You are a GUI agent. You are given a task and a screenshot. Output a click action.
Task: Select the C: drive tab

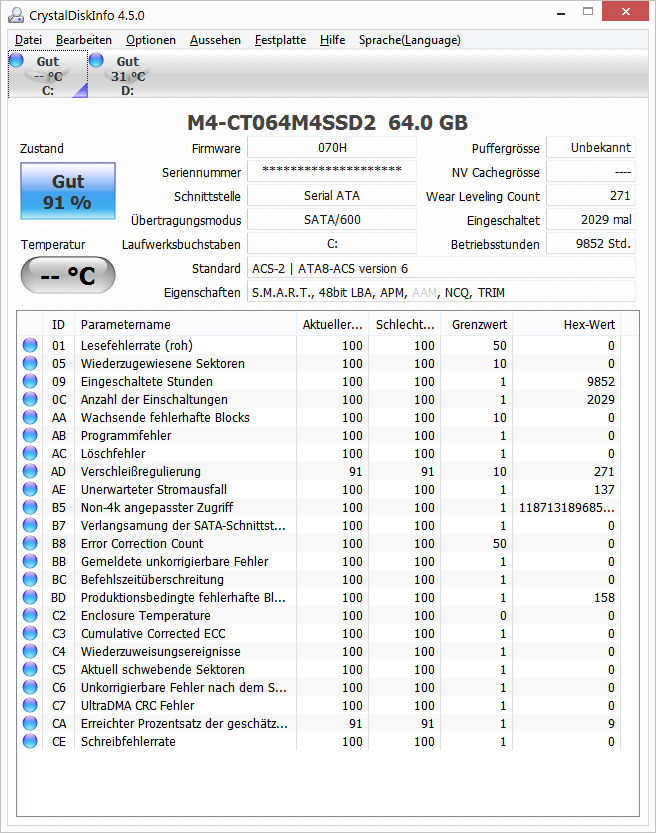[48, 74]
